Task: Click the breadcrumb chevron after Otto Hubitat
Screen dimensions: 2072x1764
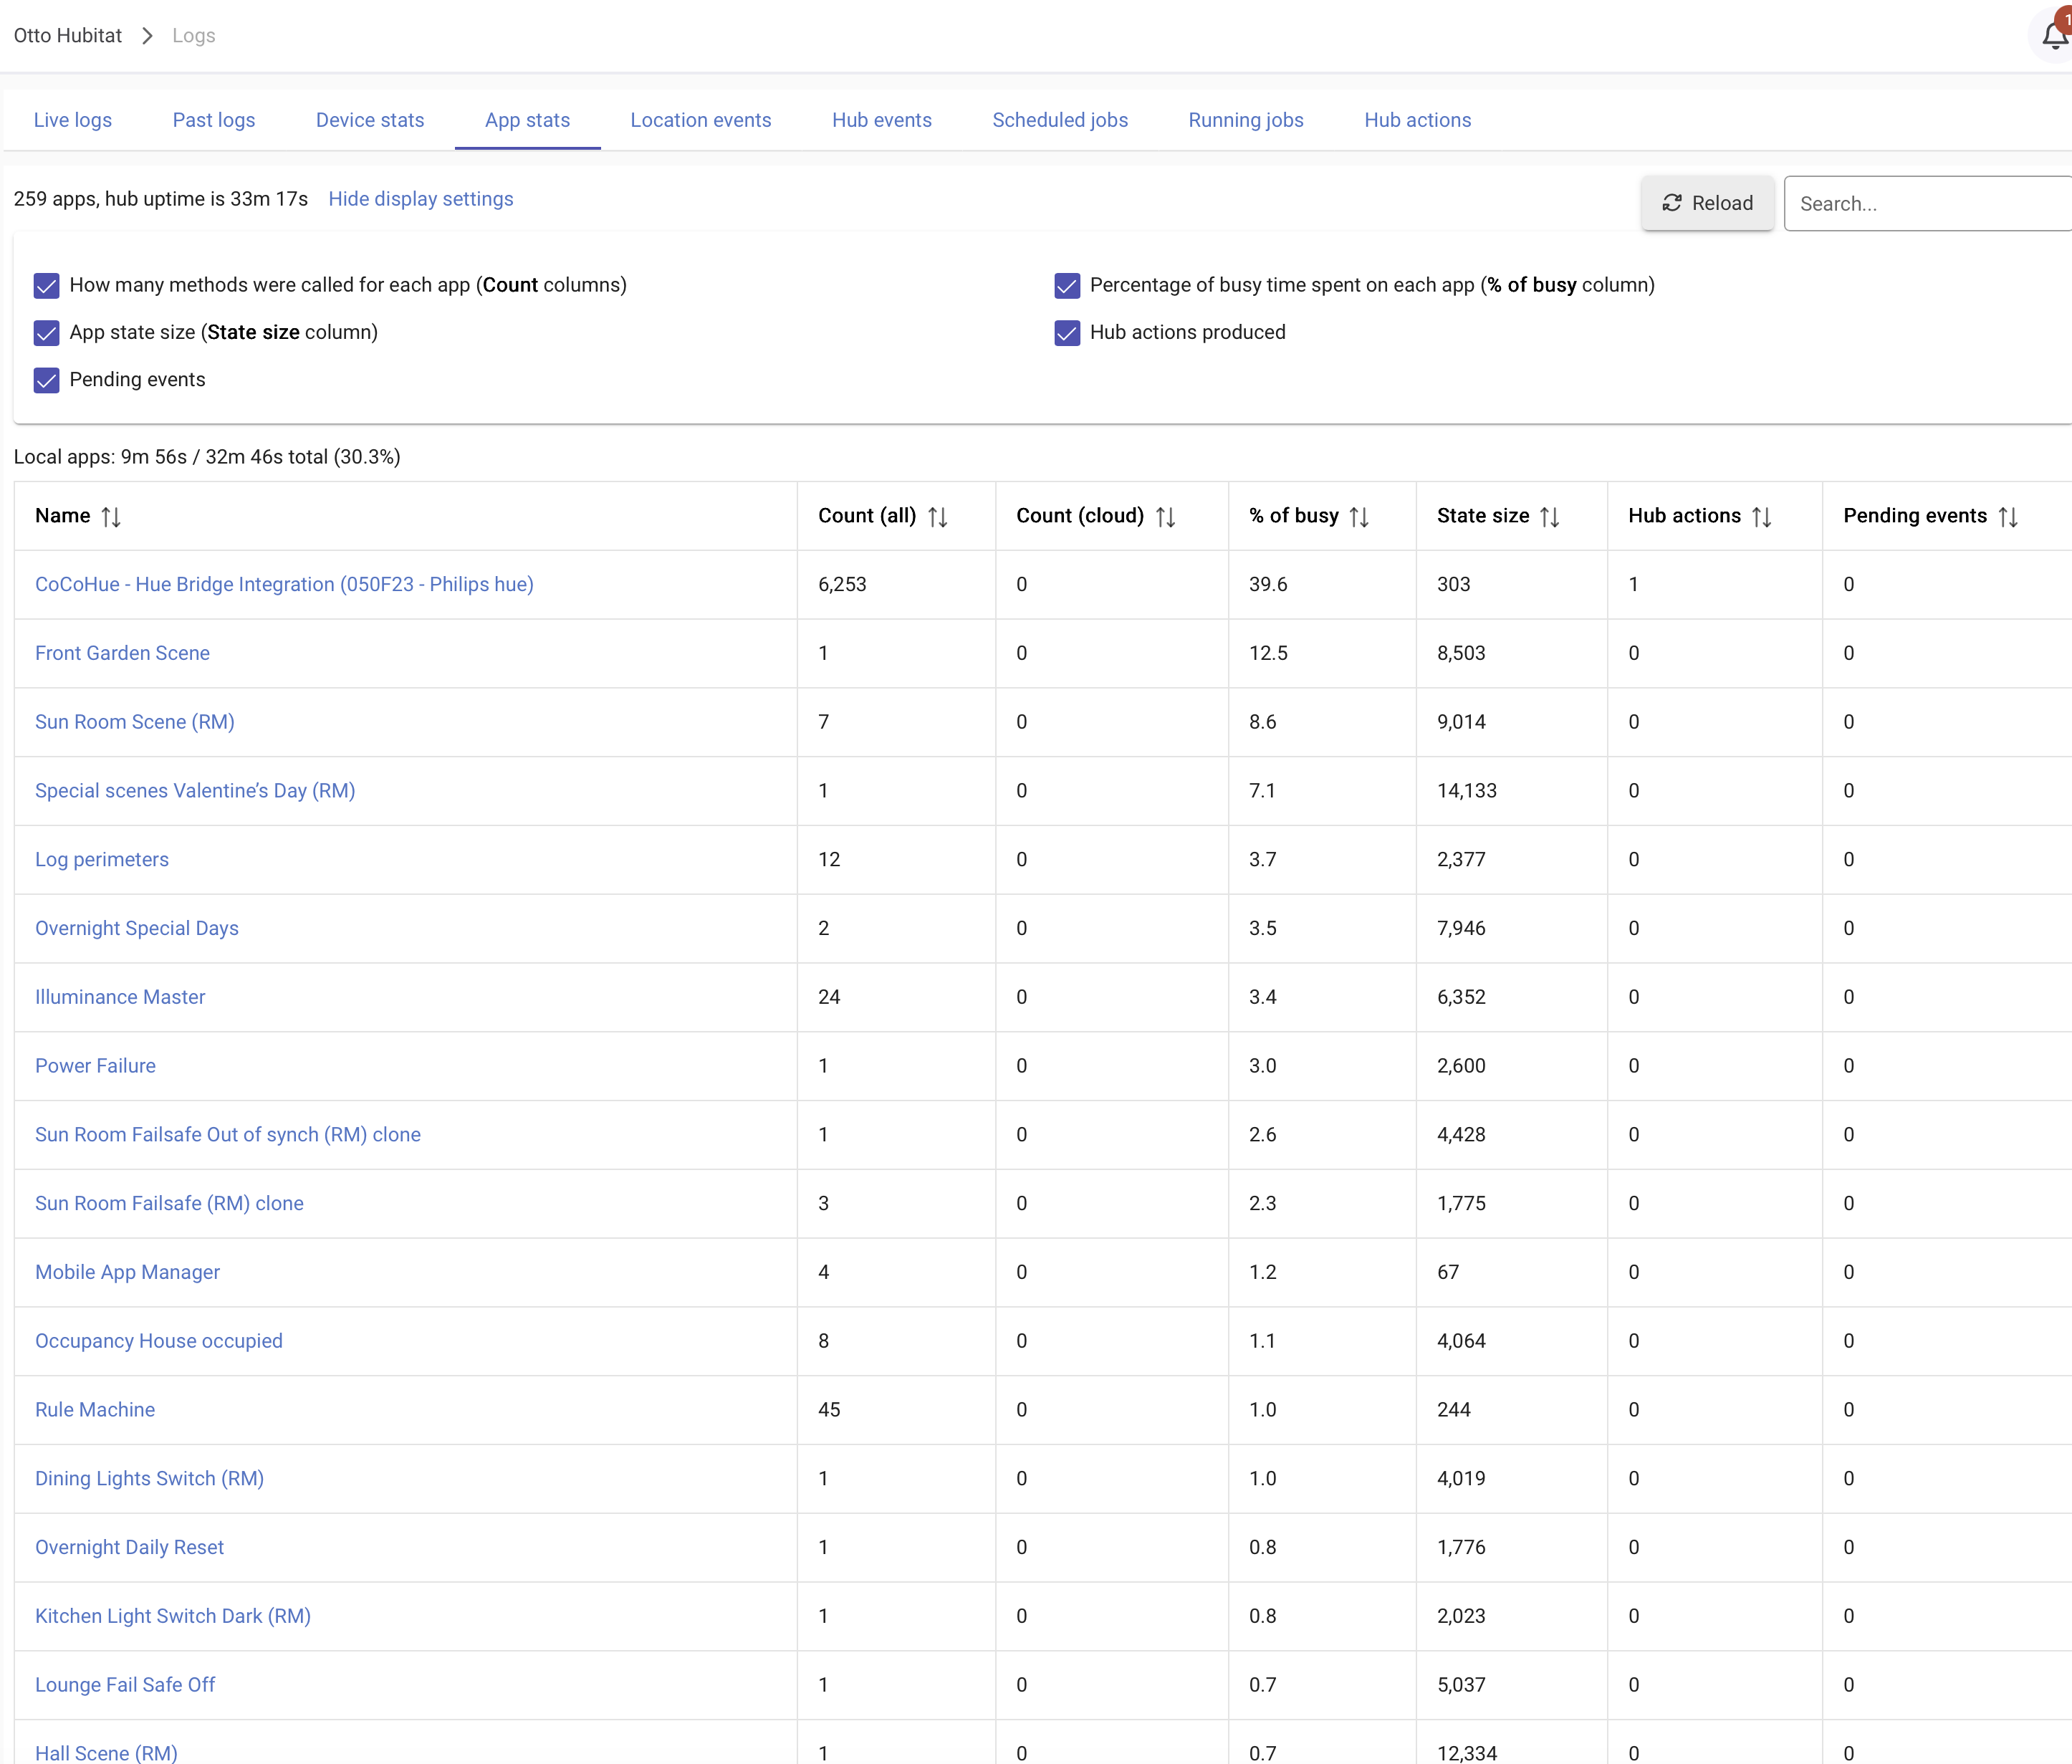Action: click(147, 36)
